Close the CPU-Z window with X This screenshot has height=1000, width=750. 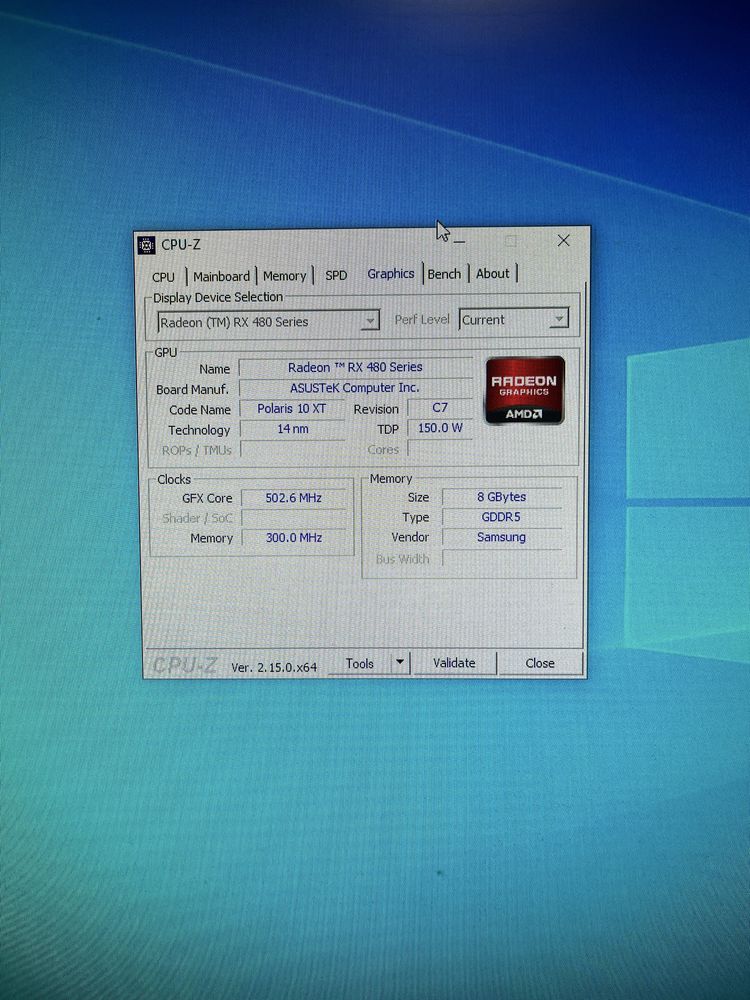(563, 240)
